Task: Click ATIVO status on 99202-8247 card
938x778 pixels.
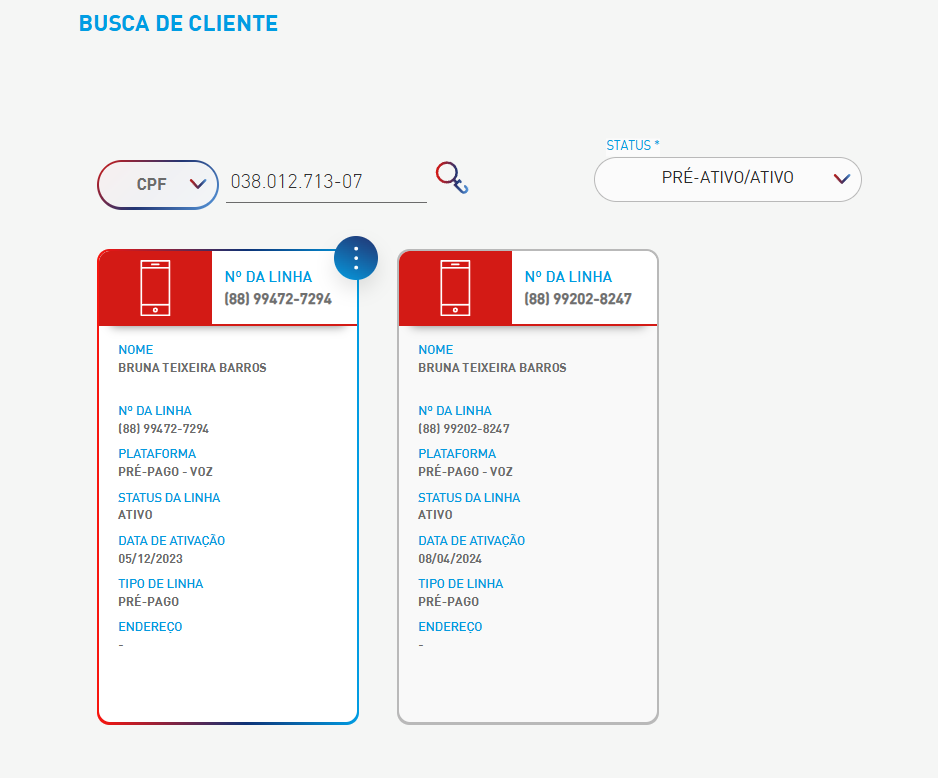Action: (436, 515)
